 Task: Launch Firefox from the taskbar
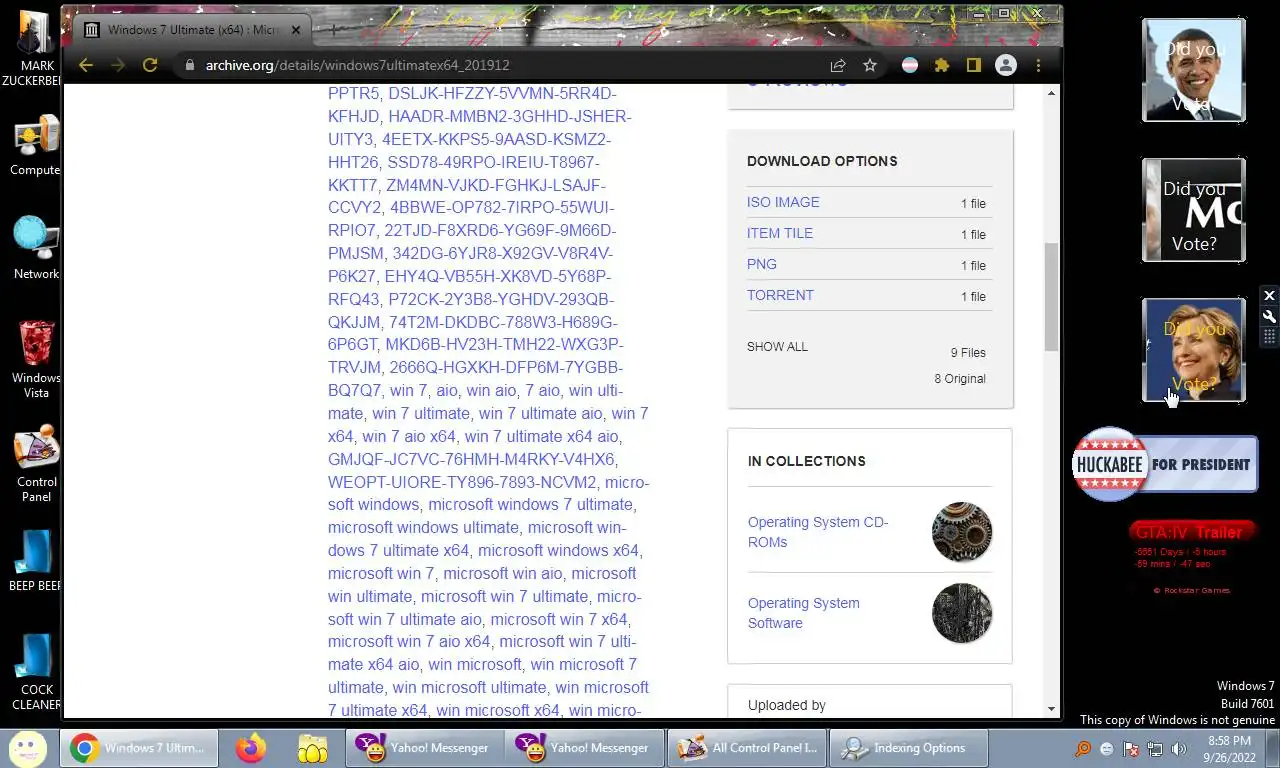click(250, 748)
